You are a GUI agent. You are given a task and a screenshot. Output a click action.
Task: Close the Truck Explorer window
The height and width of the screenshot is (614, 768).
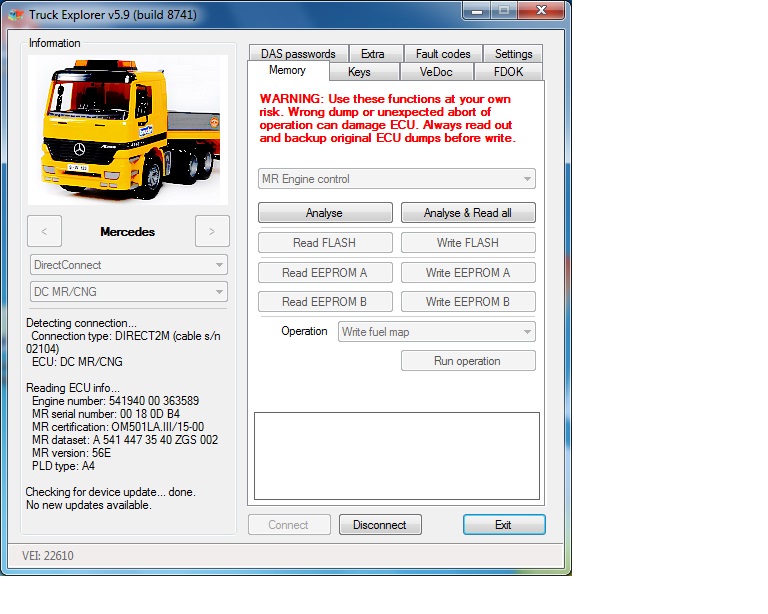pos(541,11)
